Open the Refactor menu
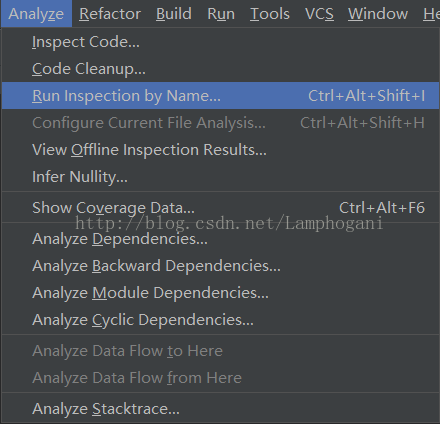 pyautogui.click(x=110, y=14)
